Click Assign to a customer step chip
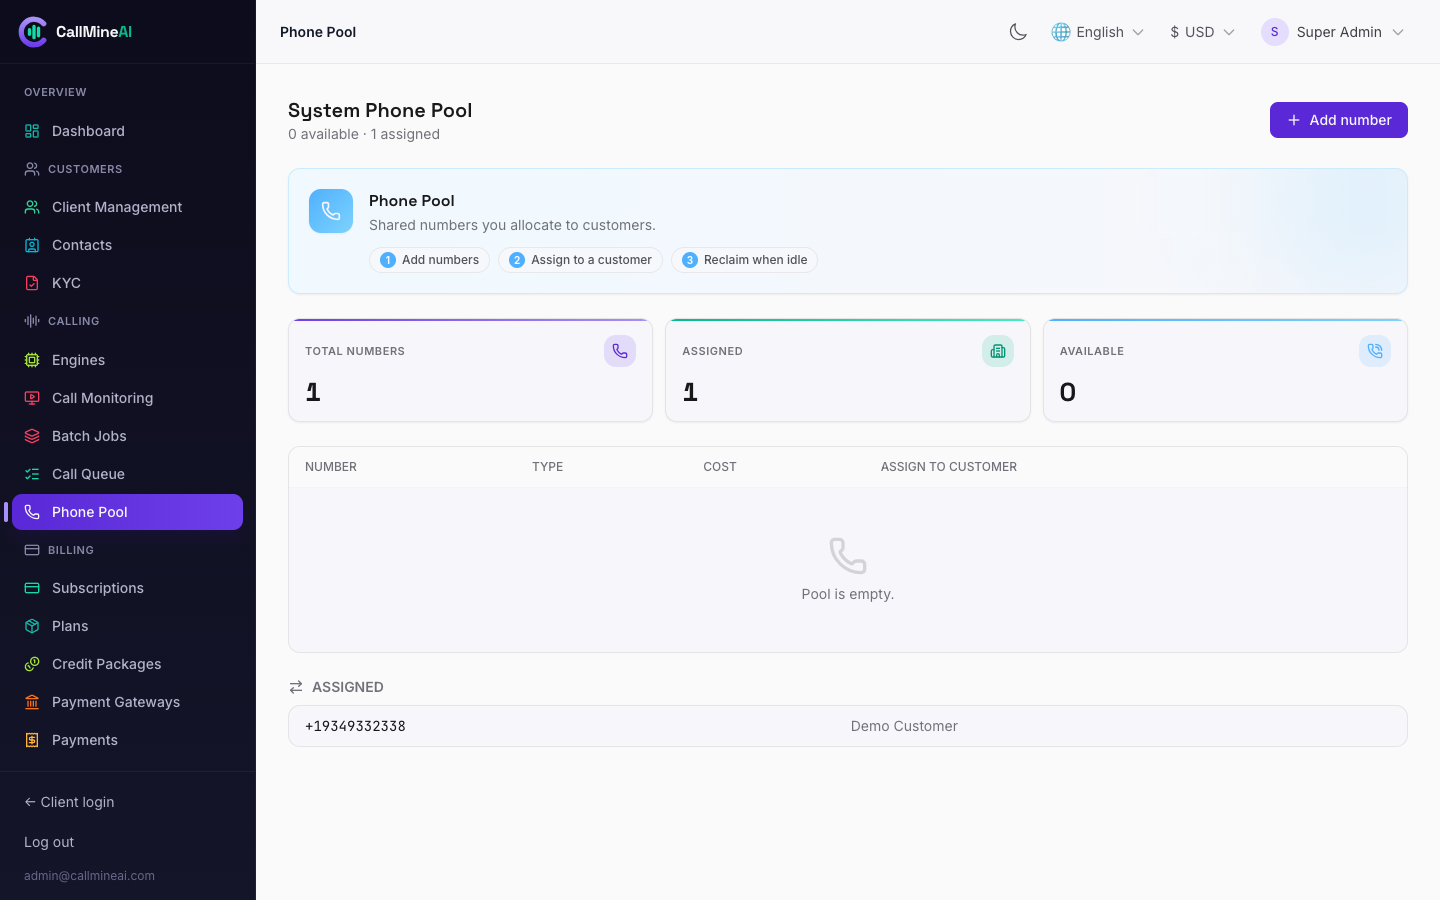Screen dimensions: 1440x900 (x=580, y=260)
